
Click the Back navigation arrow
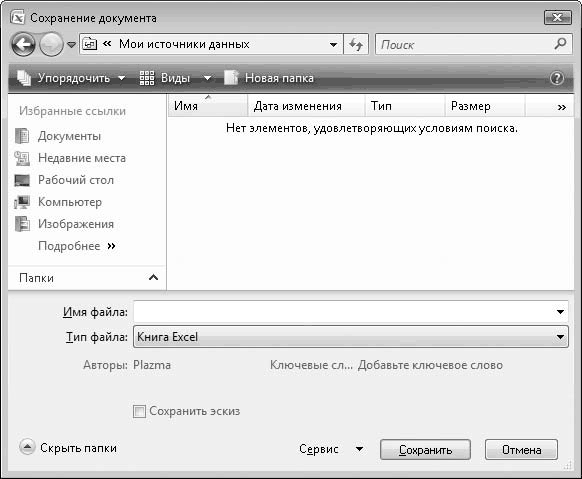[x=23, y=45]
